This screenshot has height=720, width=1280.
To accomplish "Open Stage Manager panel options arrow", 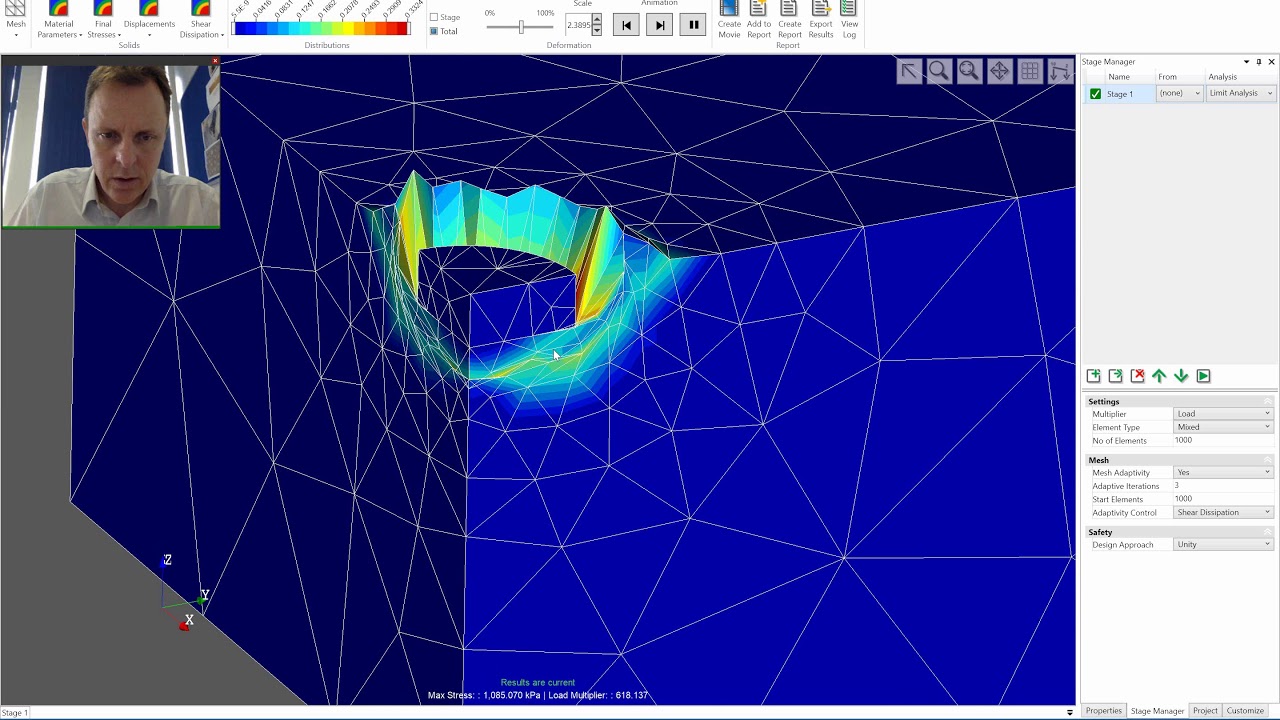I will [x=1246, y=62].
